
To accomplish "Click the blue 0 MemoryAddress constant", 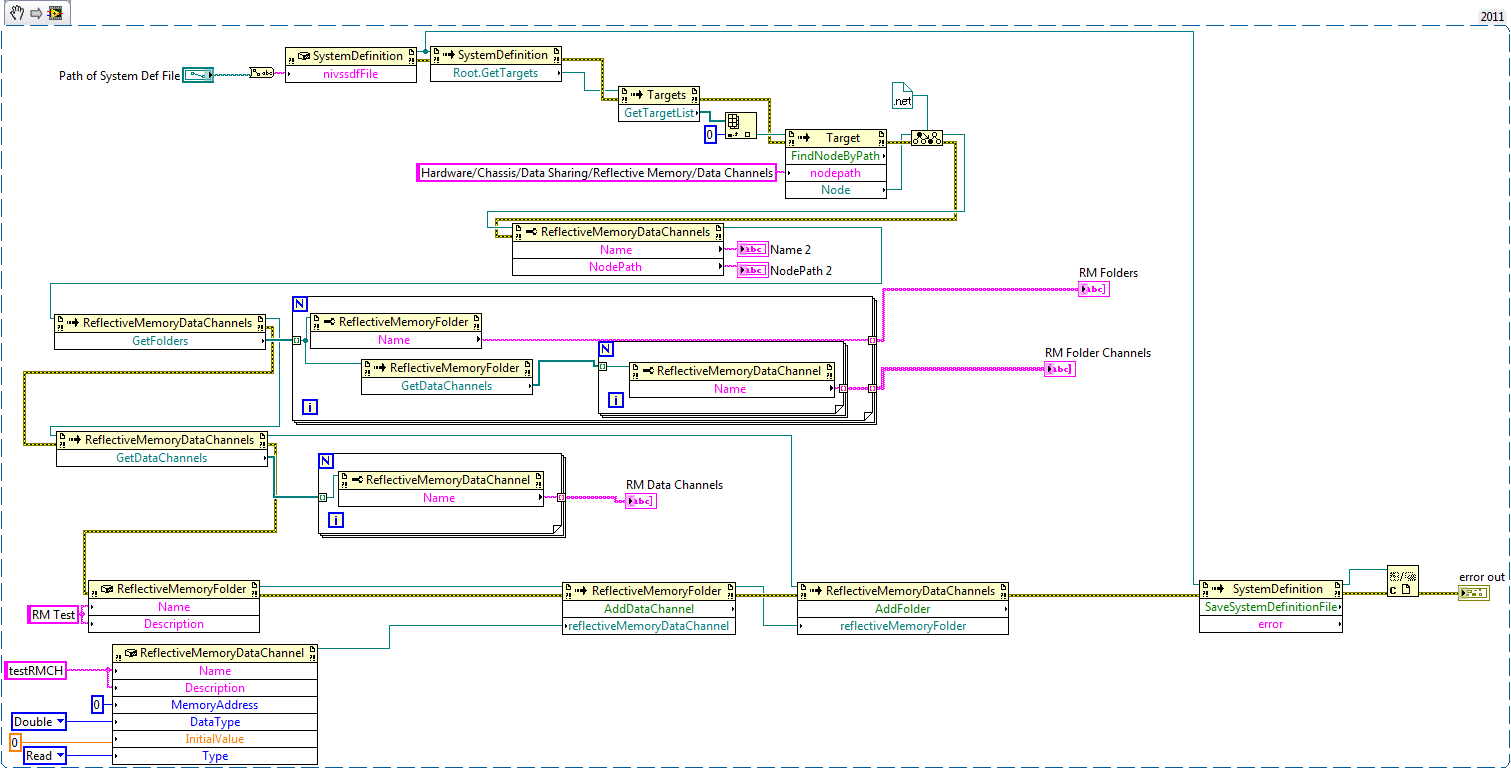I will [x=97, y=705].
